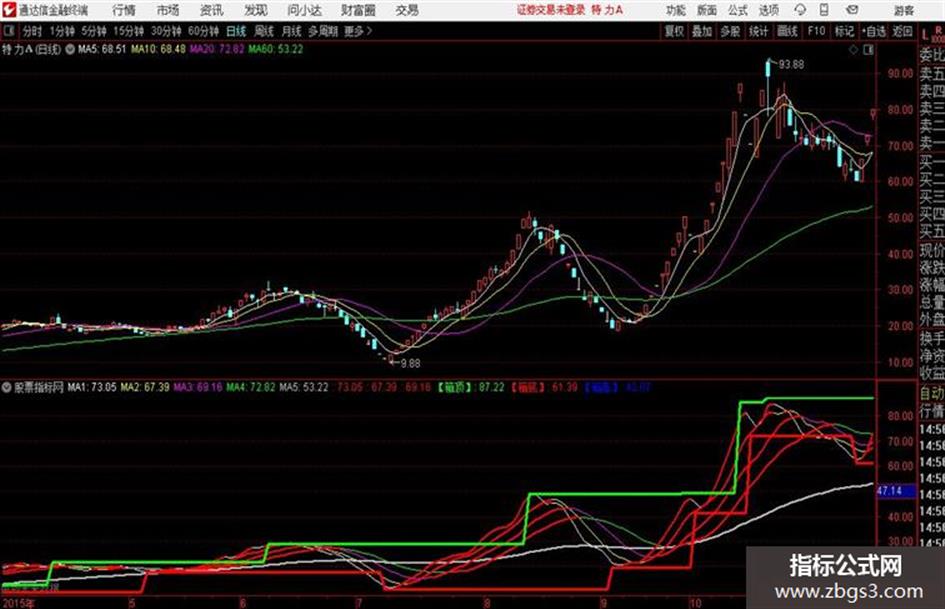This screenshot has height=609, width=945.
Task: Switch to the 15分钟 period
Action: click(128, 31)
